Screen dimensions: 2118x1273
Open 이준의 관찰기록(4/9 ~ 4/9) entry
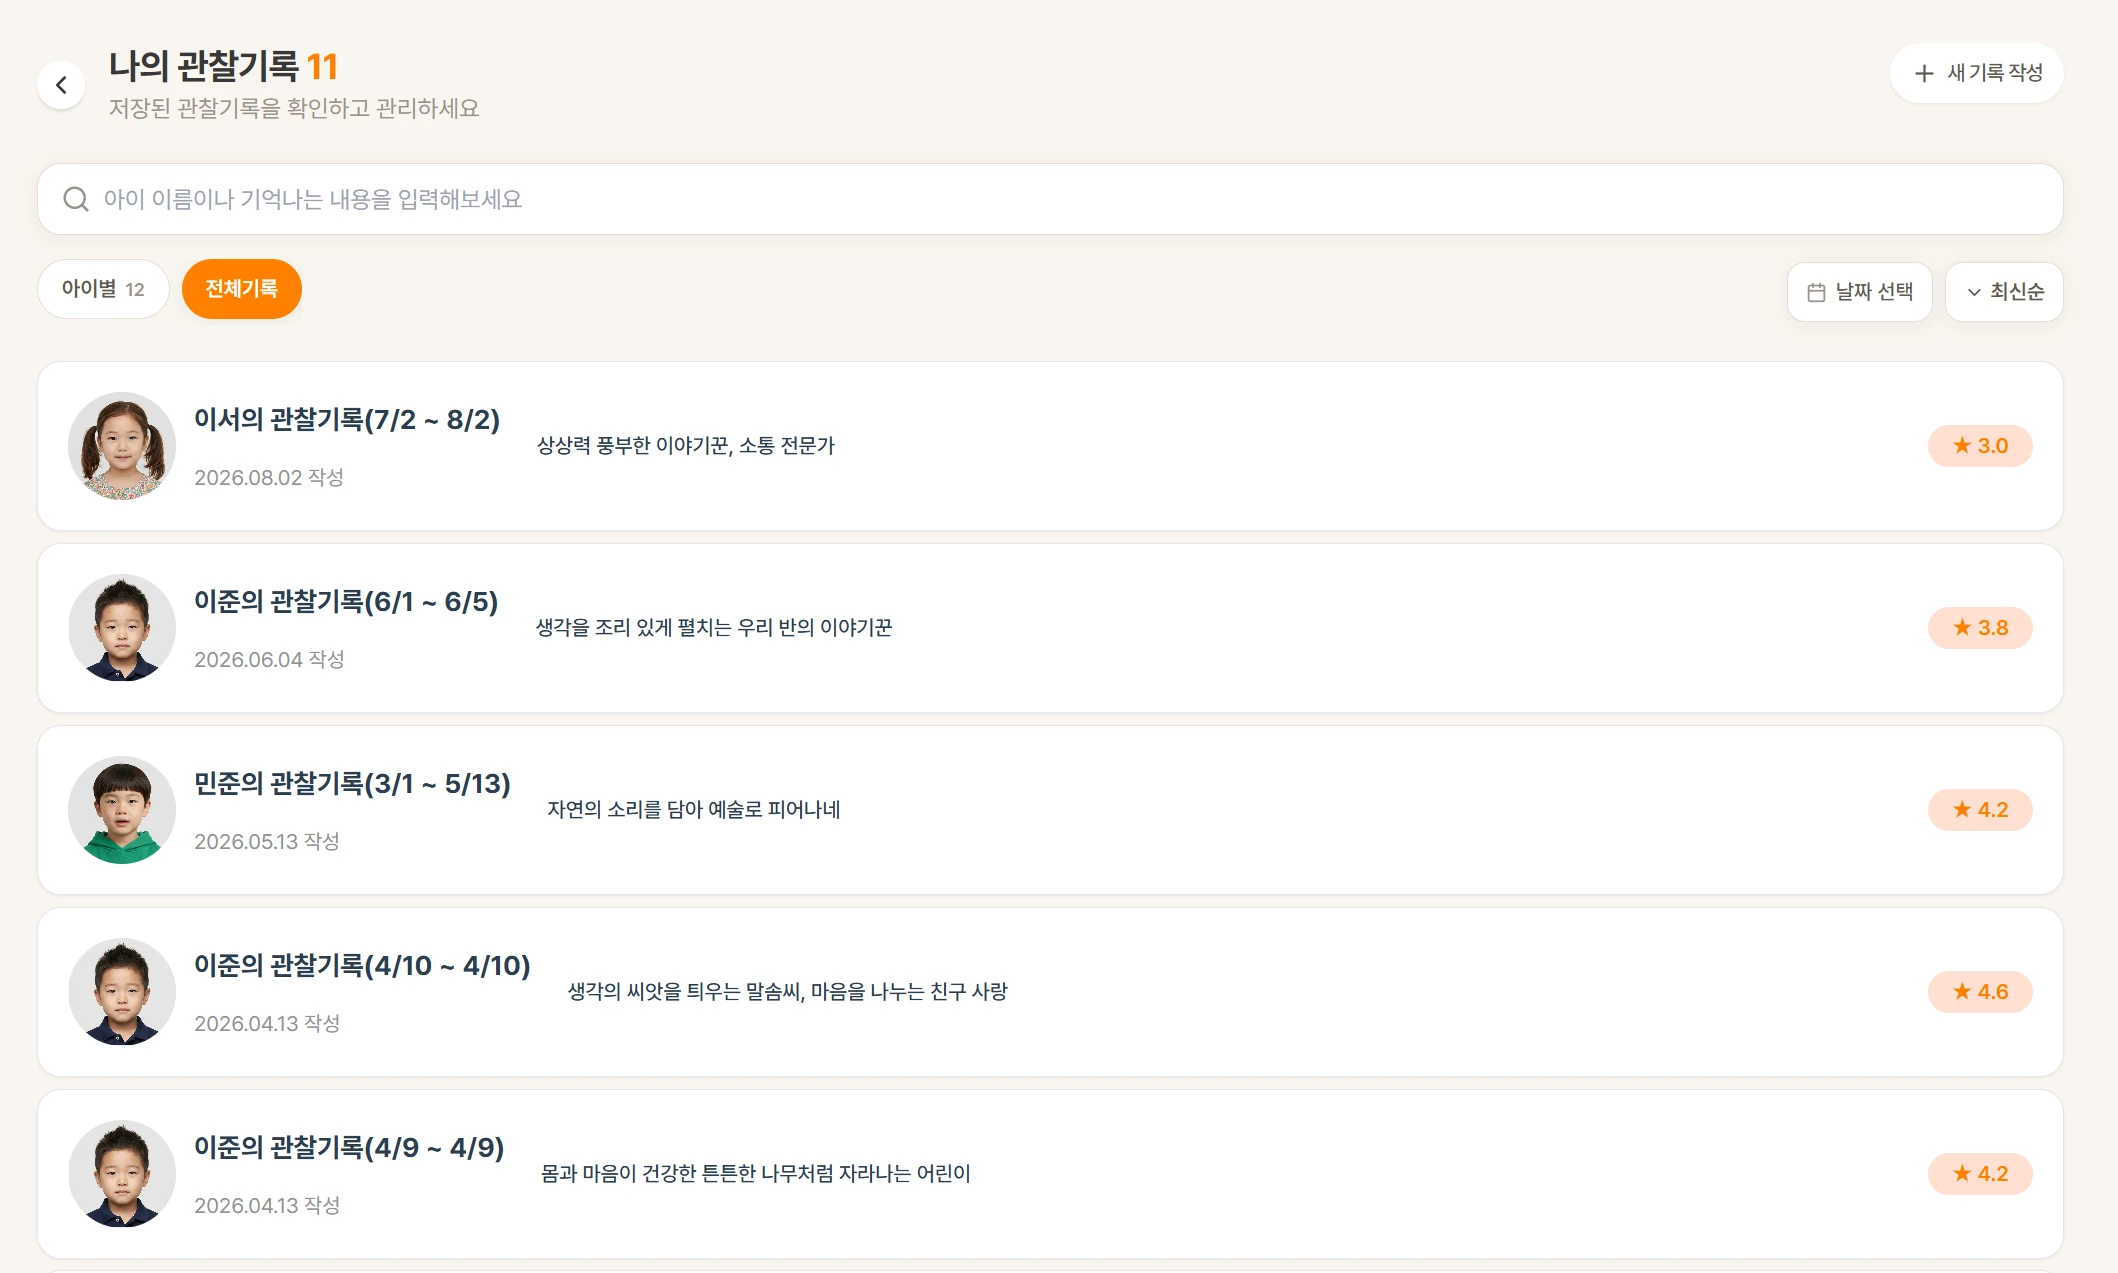pyautogui.click(x=1050, y=1174)
